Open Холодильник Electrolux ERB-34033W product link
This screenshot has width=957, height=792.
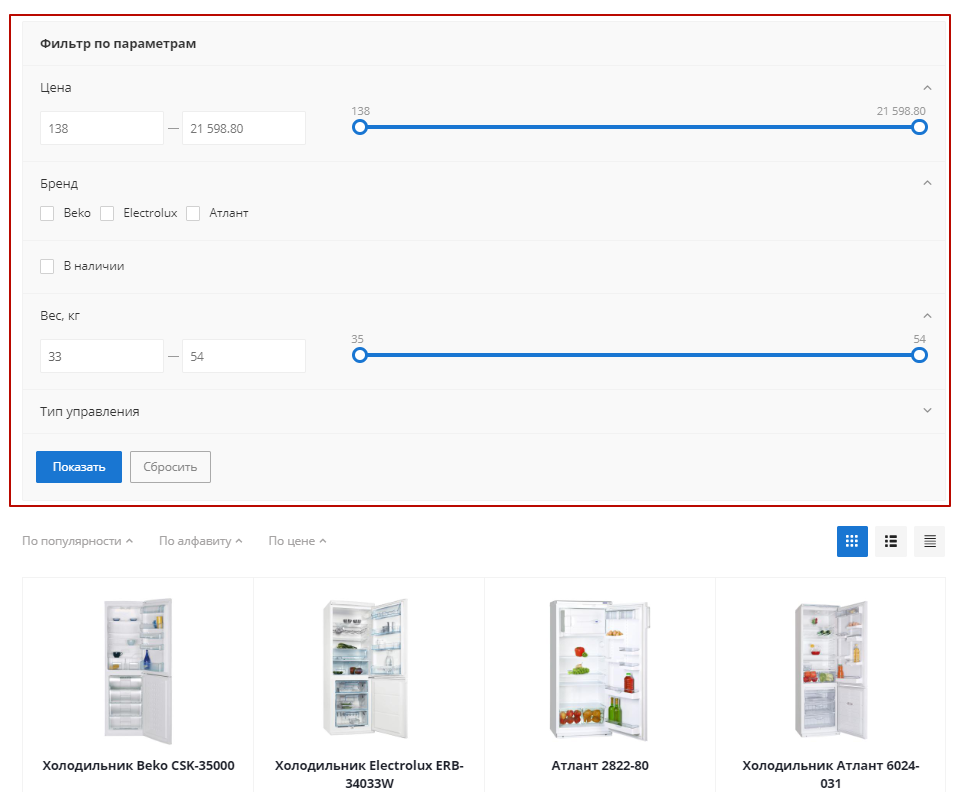click(x=369, y=774)
